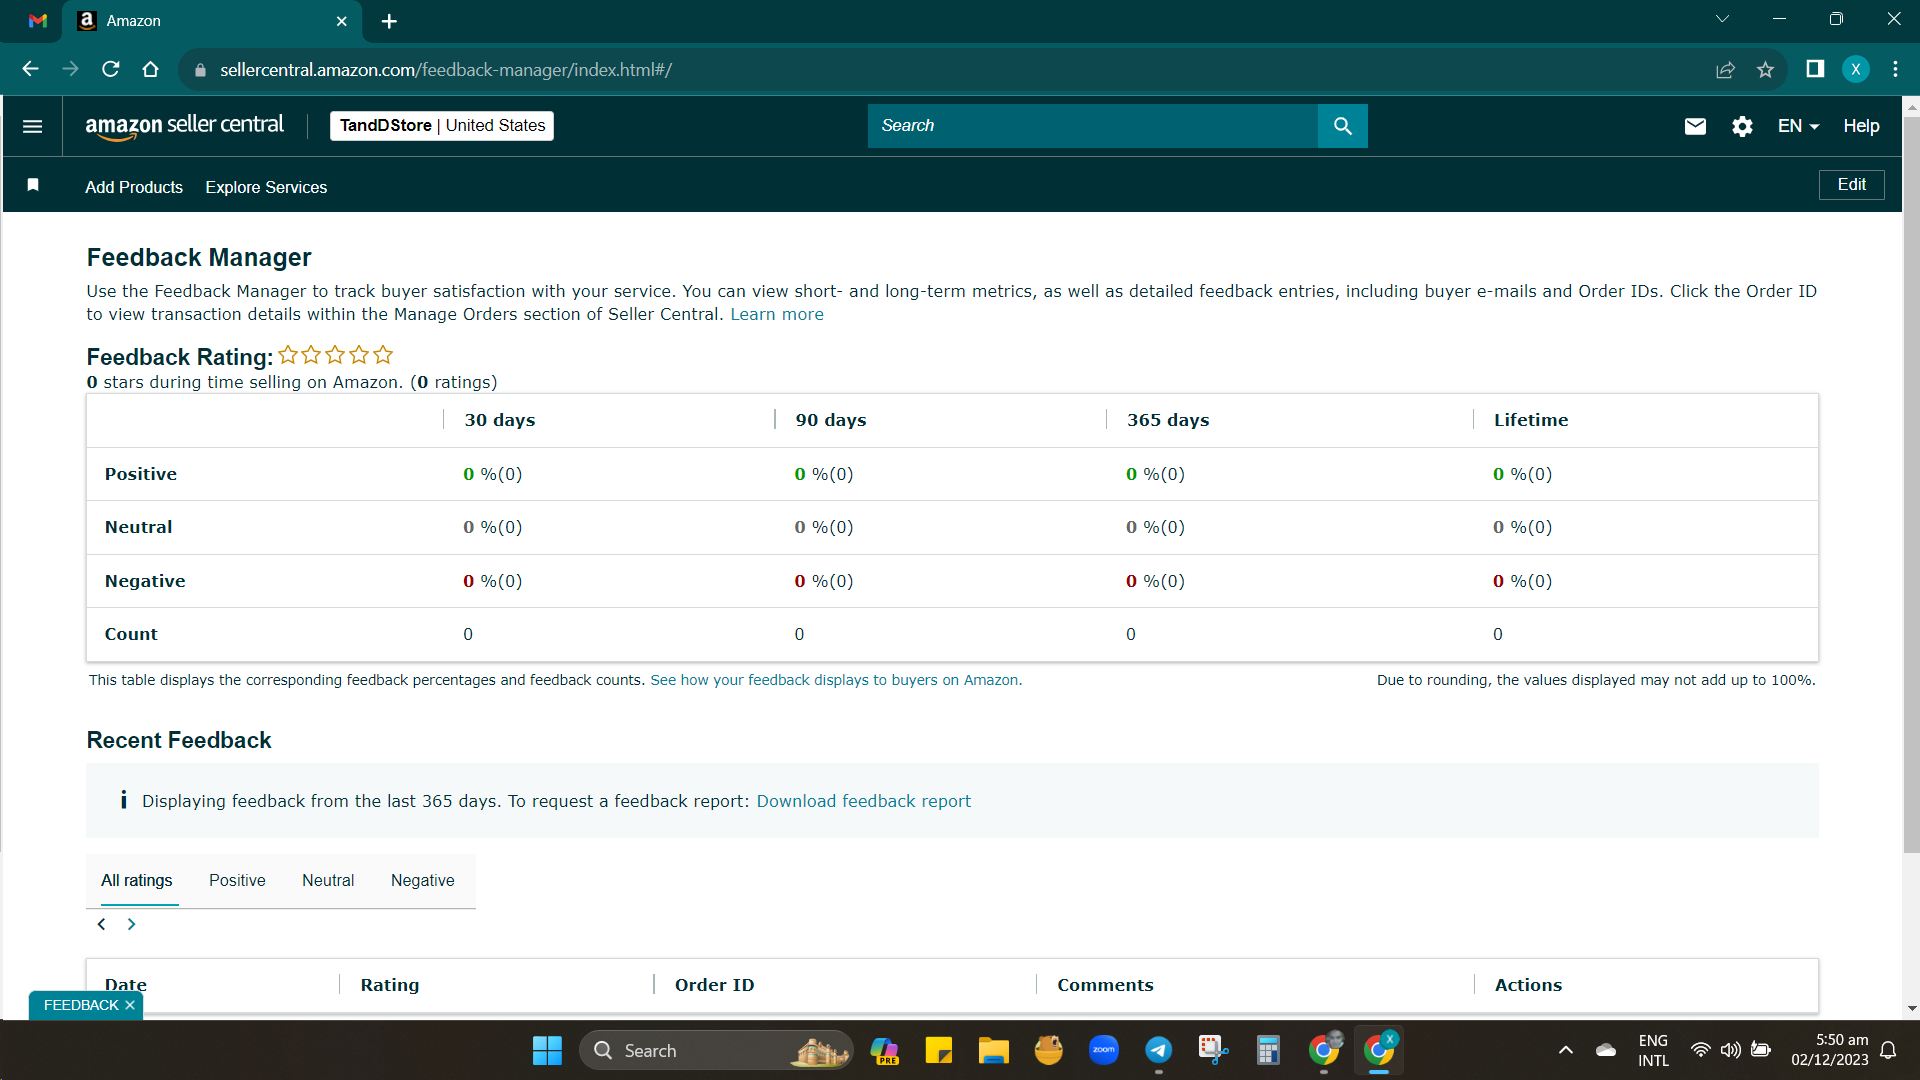Click the search magnifier button

tap(1342, 126)
